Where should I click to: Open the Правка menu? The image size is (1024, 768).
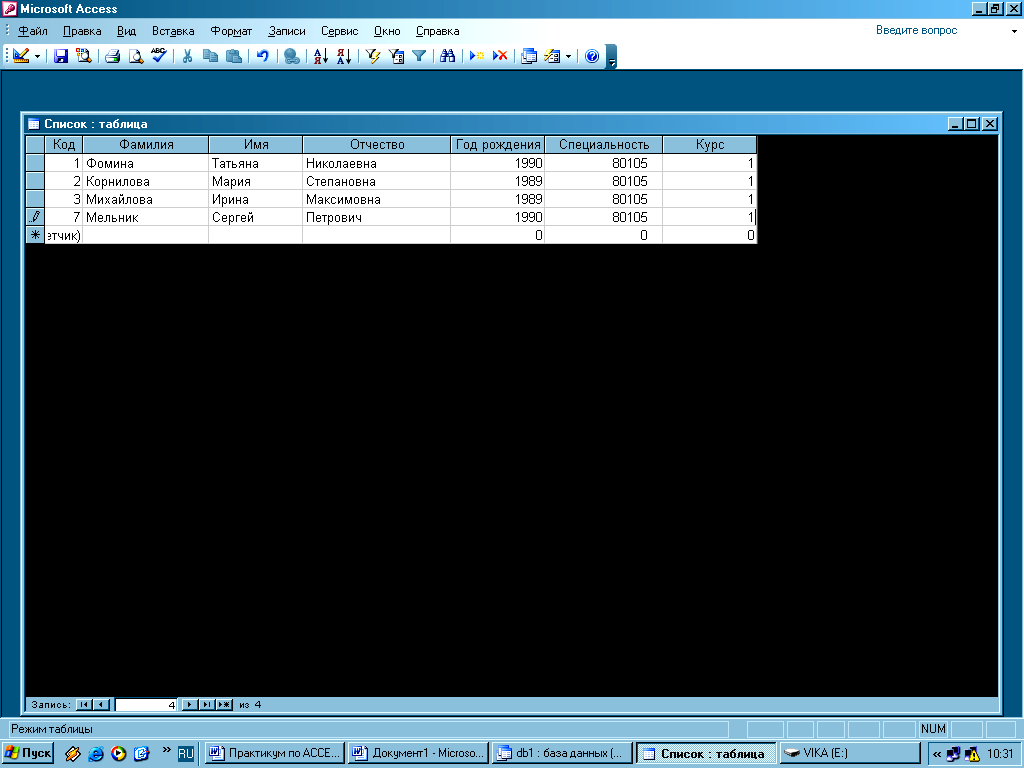[82, 31]
